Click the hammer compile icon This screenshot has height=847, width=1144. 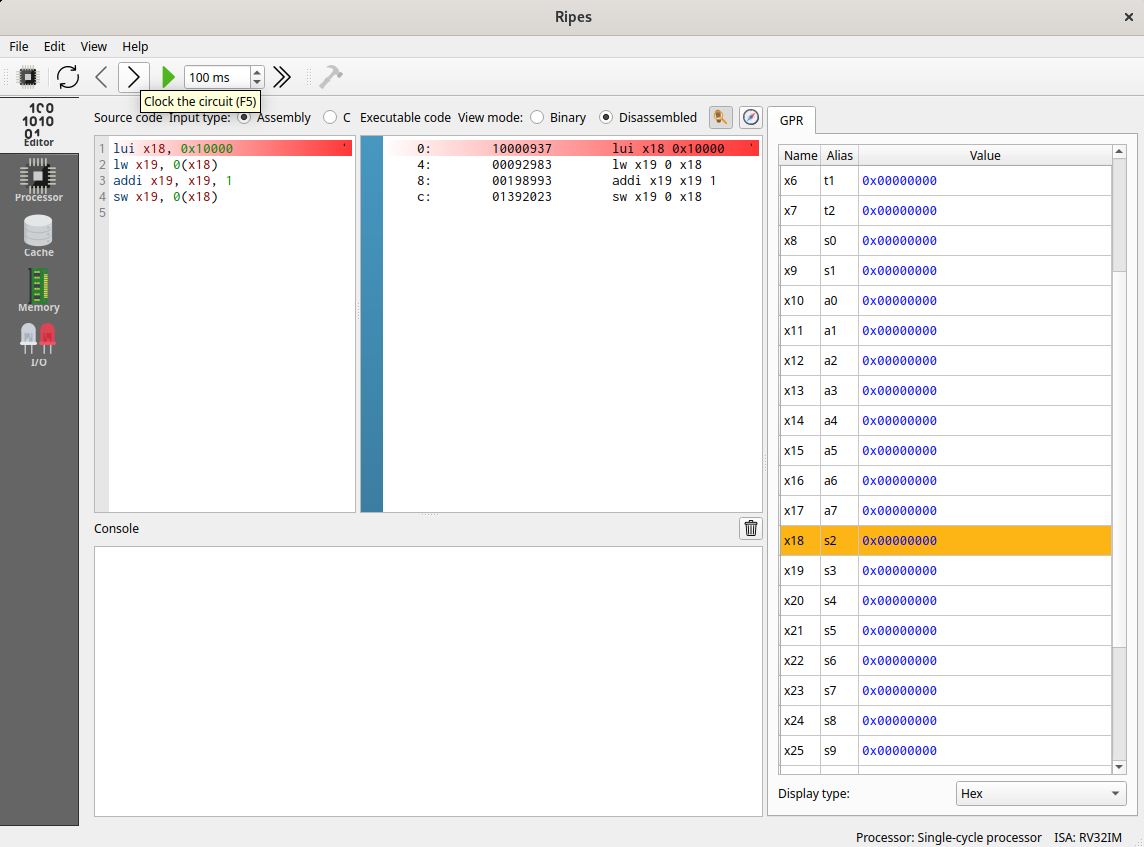click(x=331, y=77)
